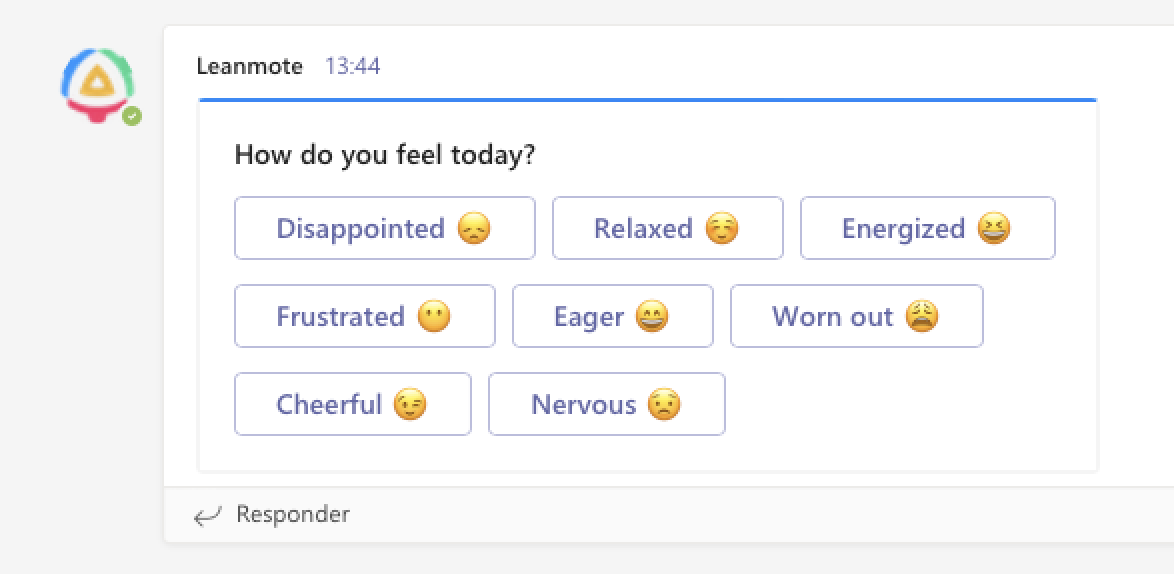Pick the Energized mood button
The image size is (1174, 574).
[x=927, y=229]
